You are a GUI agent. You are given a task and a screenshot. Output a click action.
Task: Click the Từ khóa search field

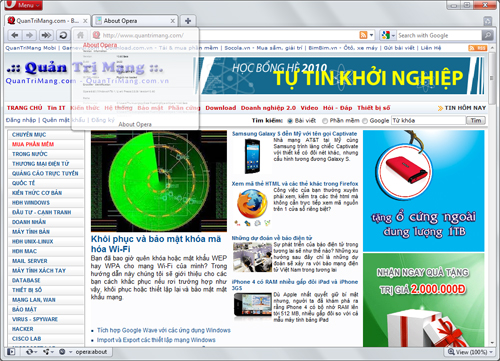point(428,120)
